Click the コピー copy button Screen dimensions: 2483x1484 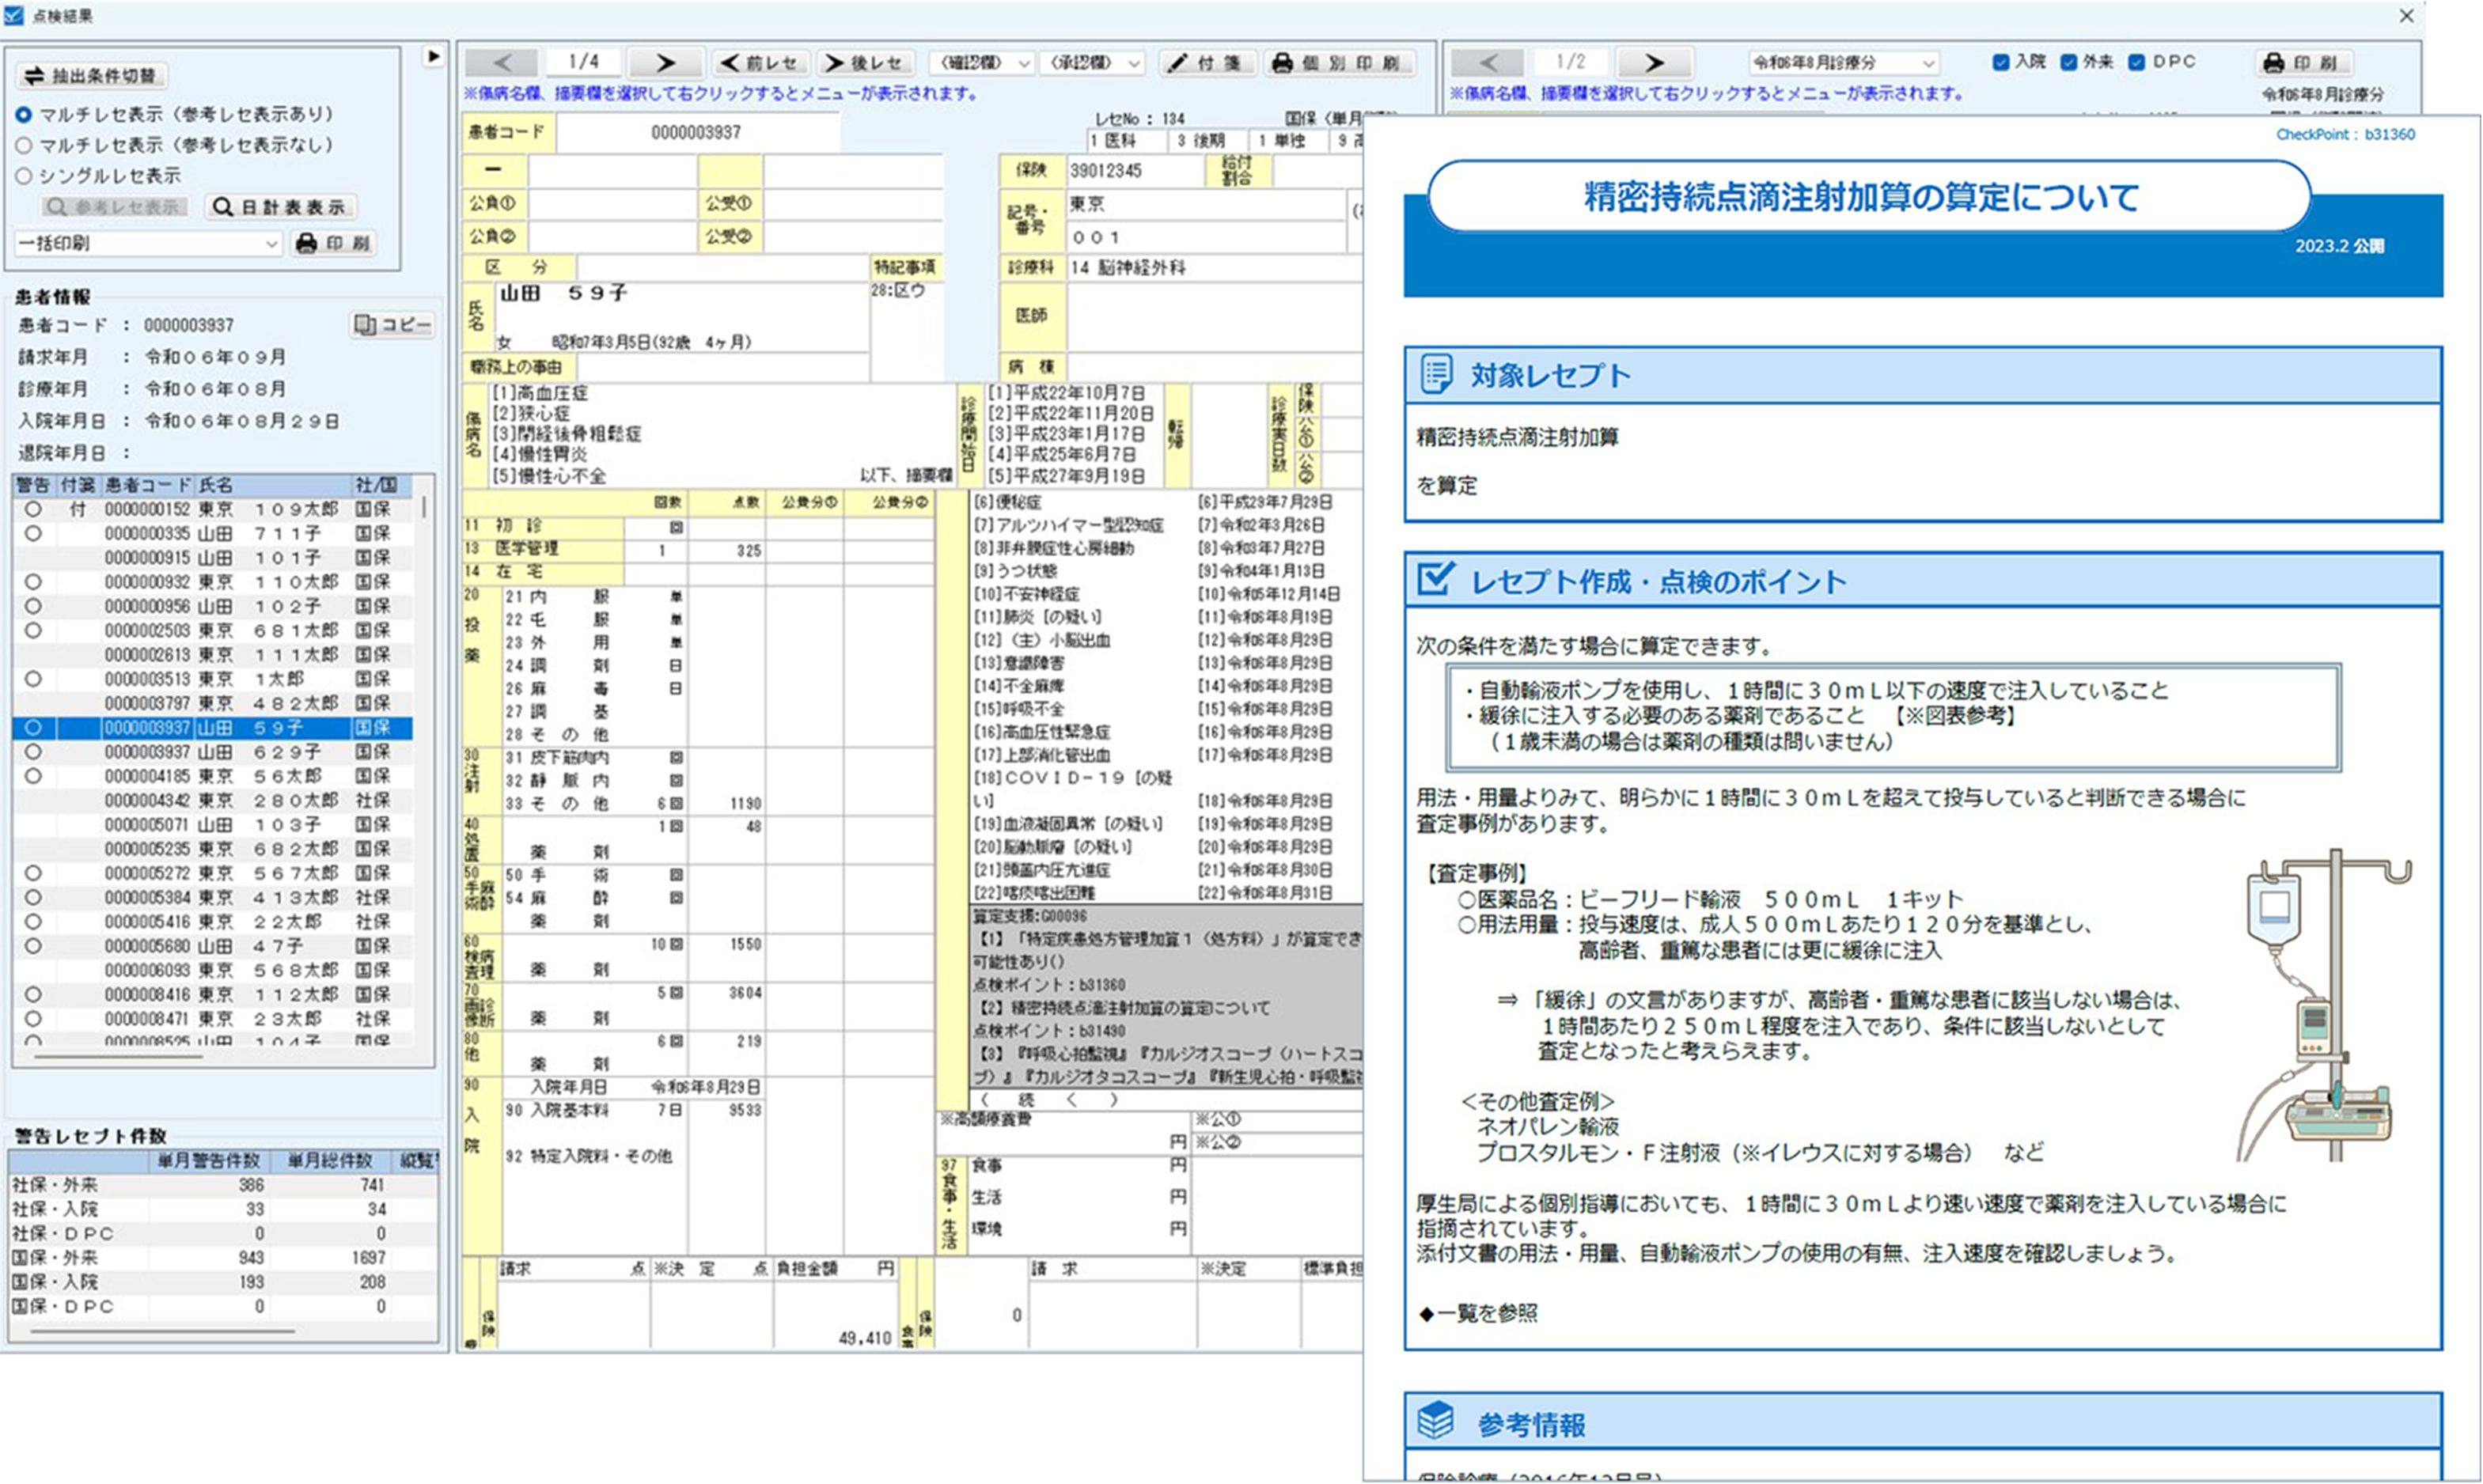click(393, 325)
